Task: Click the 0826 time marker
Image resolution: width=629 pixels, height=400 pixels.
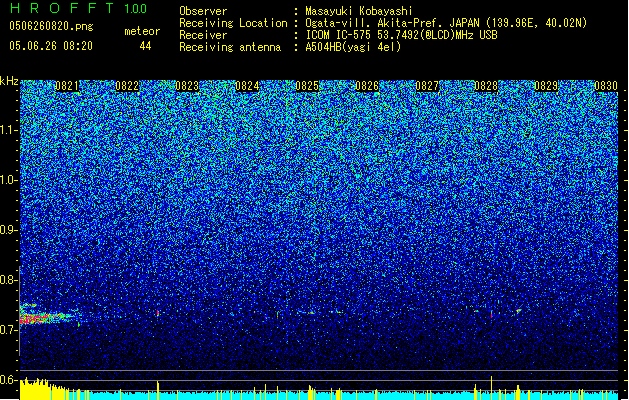Action: point(367,86)
